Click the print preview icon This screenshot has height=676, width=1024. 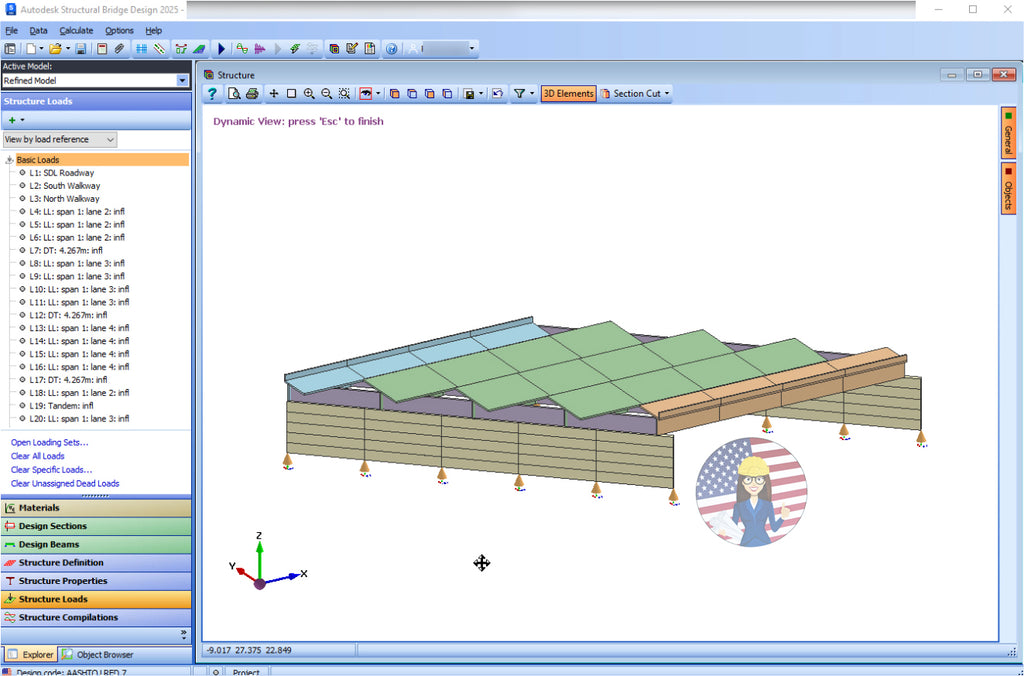235,93
